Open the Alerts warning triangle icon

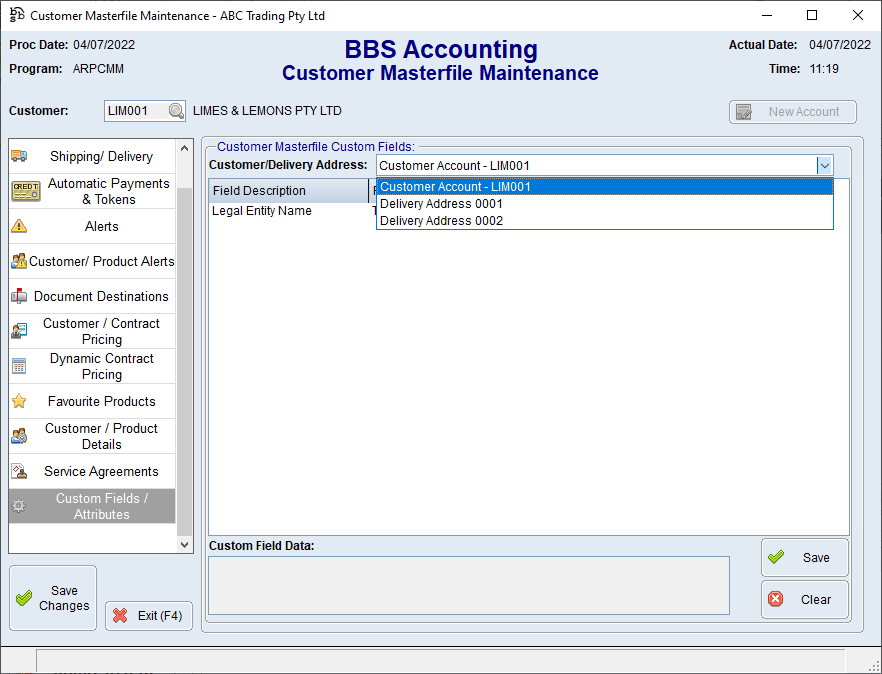point(19,226)
